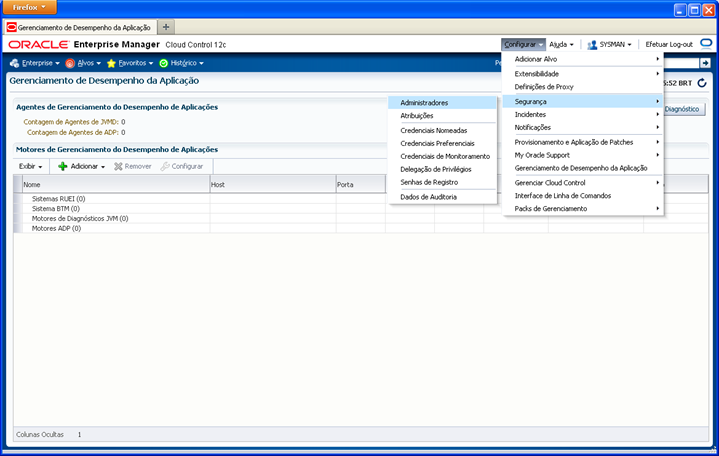719x456 pixels.
Task: Select Definições de Proxy
Action: click(x=583, y=87)
